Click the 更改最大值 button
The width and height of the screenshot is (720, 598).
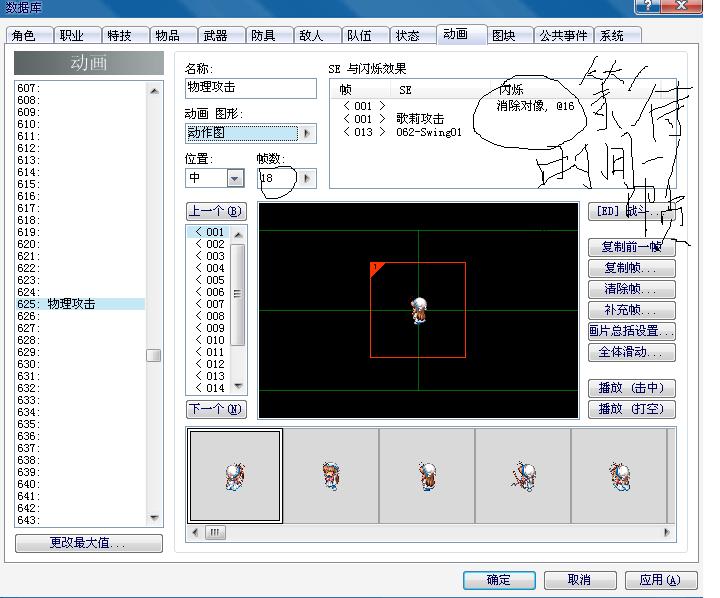89,543
